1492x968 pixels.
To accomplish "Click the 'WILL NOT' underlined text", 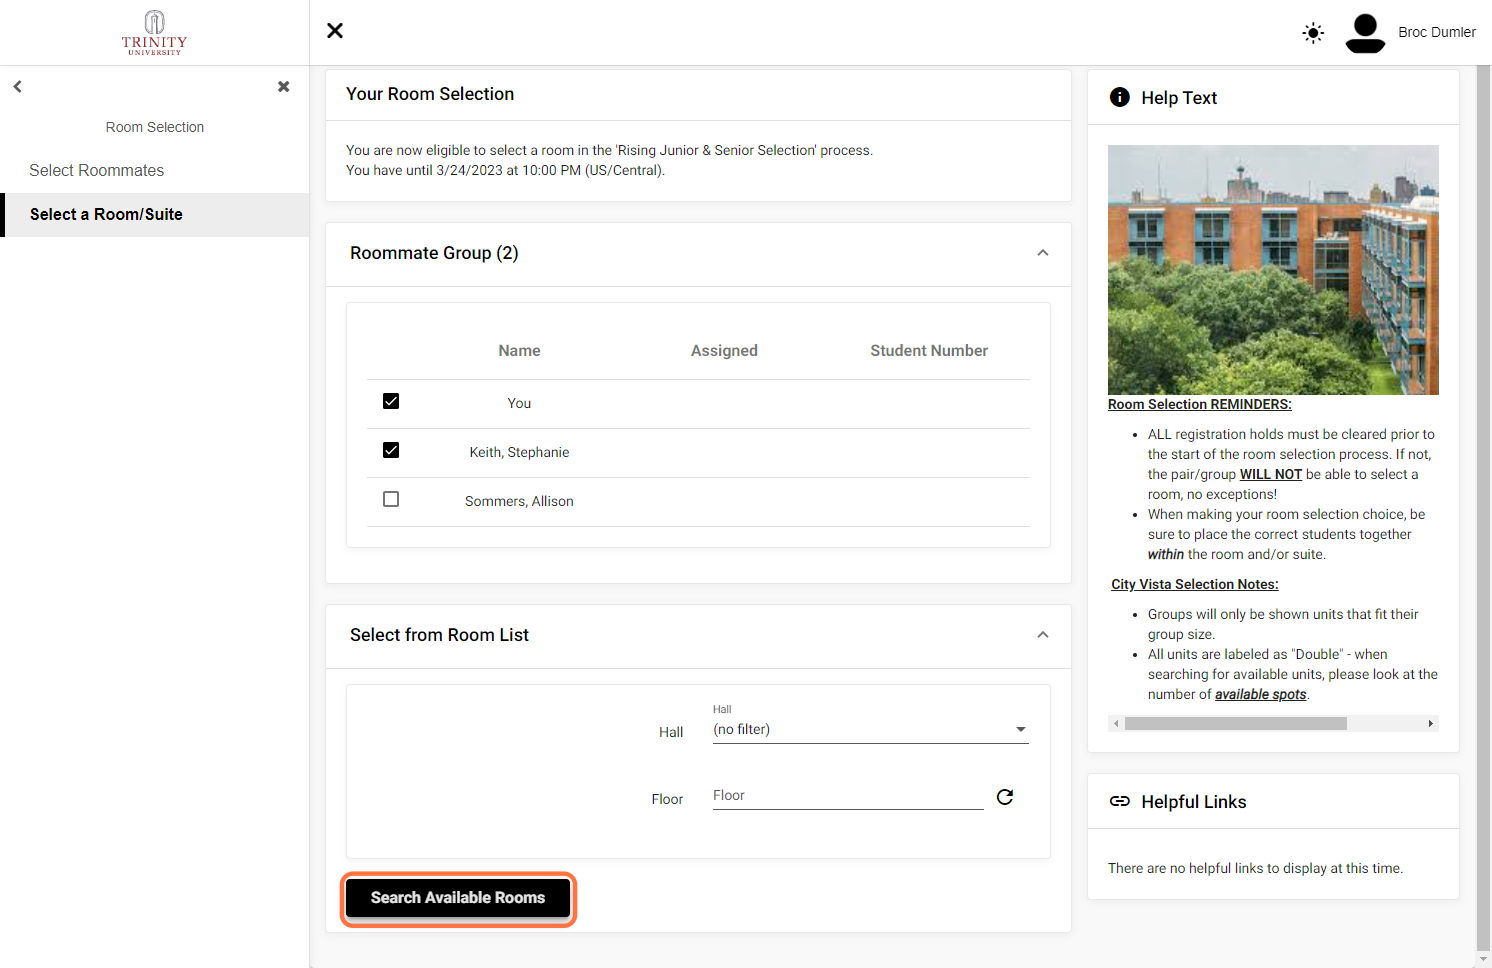I will (1271, 475).
